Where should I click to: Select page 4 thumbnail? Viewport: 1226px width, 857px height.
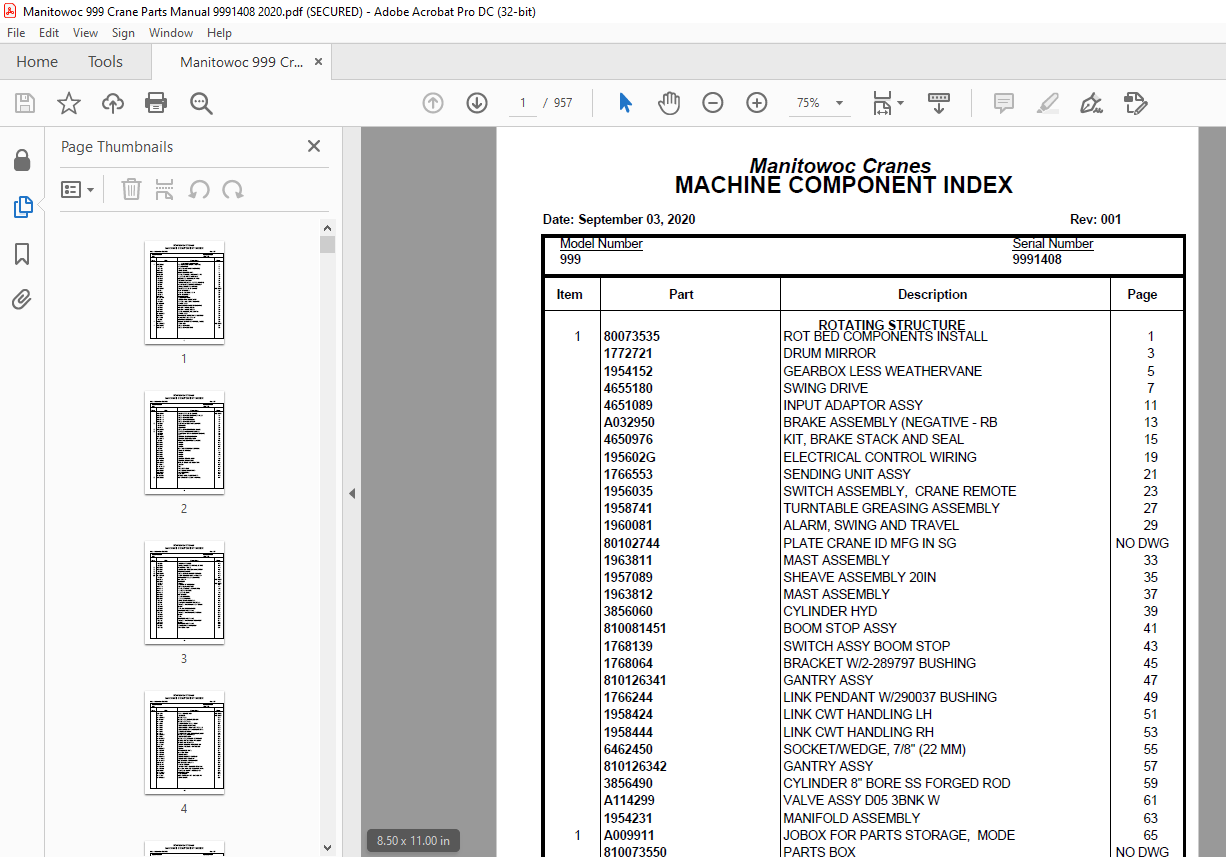point(184,742)
